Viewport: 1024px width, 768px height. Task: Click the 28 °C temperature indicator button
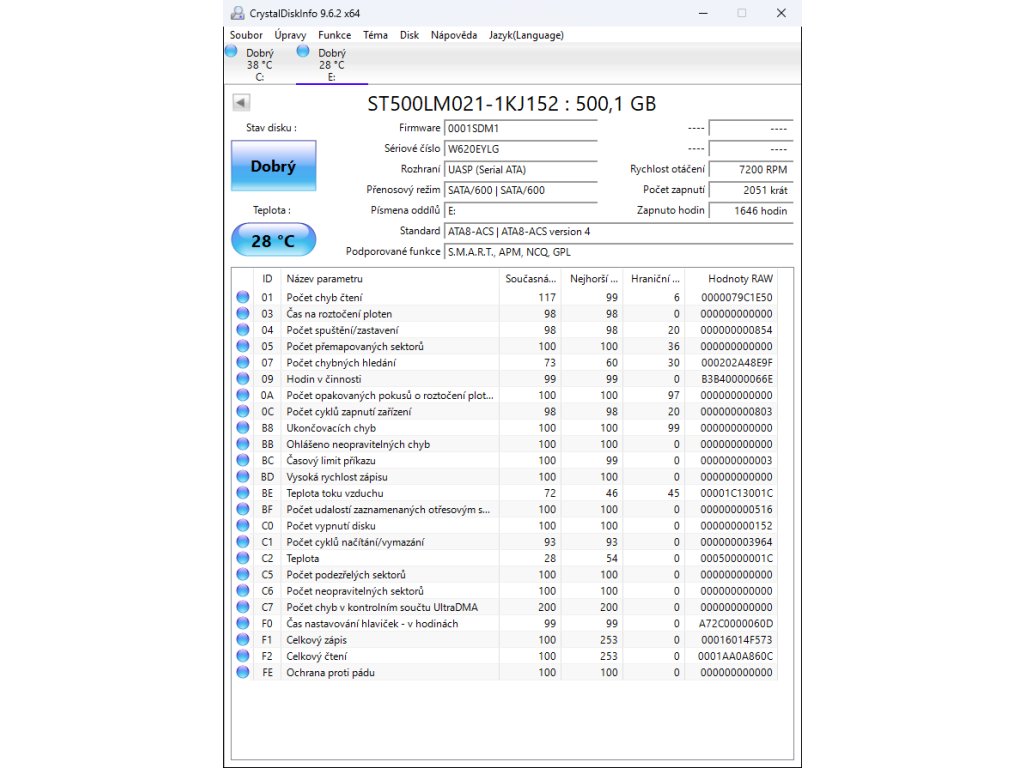273,241
